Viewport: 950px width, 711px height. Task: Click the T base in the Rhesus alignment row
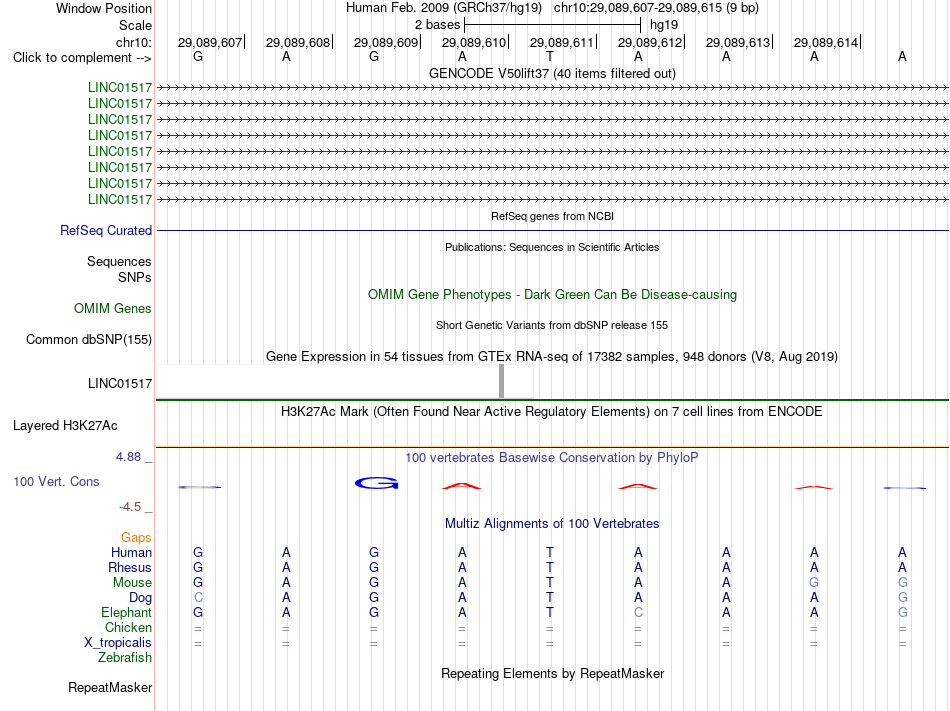(x=550, y=567)
